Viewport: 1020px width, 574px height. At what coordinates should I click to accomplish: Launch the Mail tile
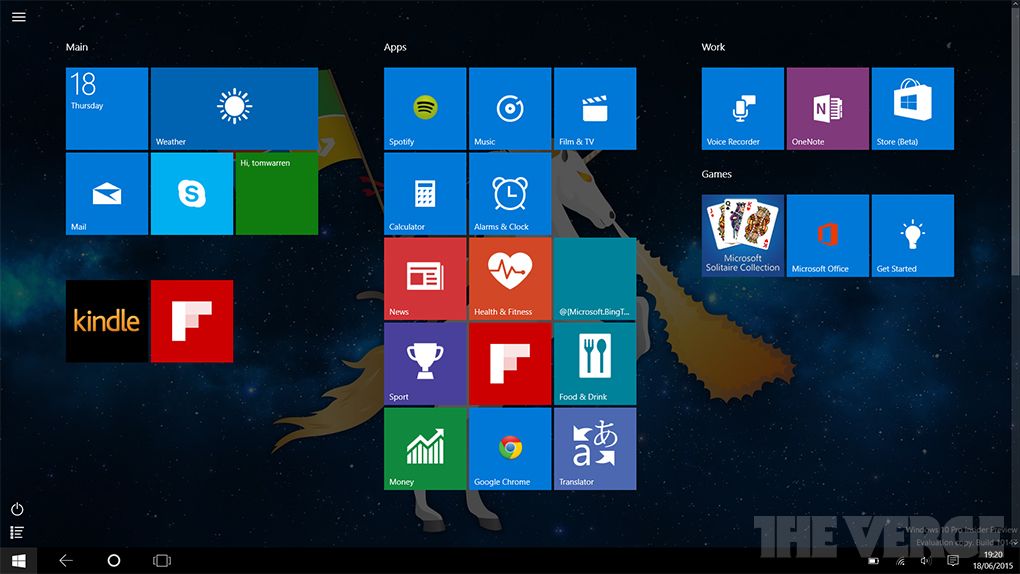coord(107,193)
